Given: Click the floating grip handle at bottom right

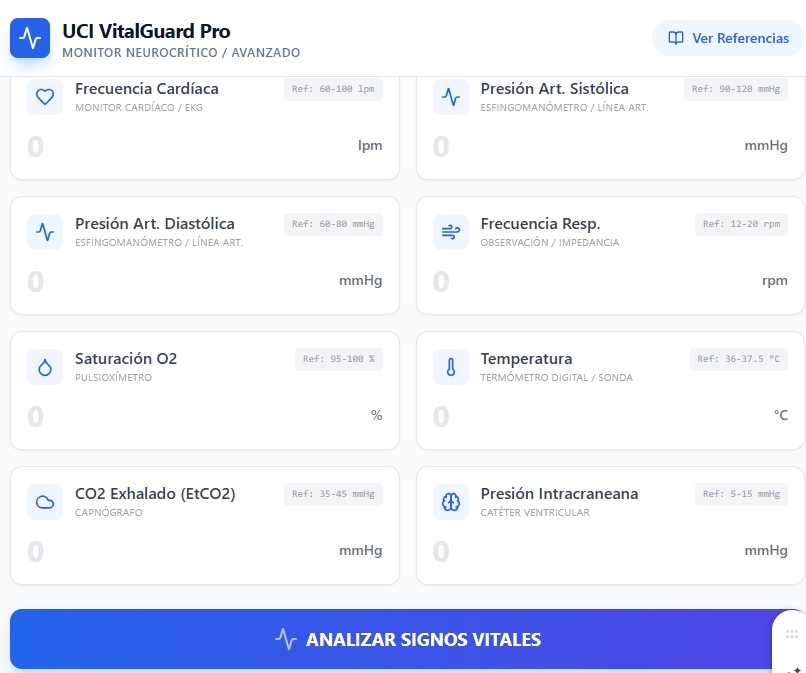Looking at the screenshot, I should point(792,634).
